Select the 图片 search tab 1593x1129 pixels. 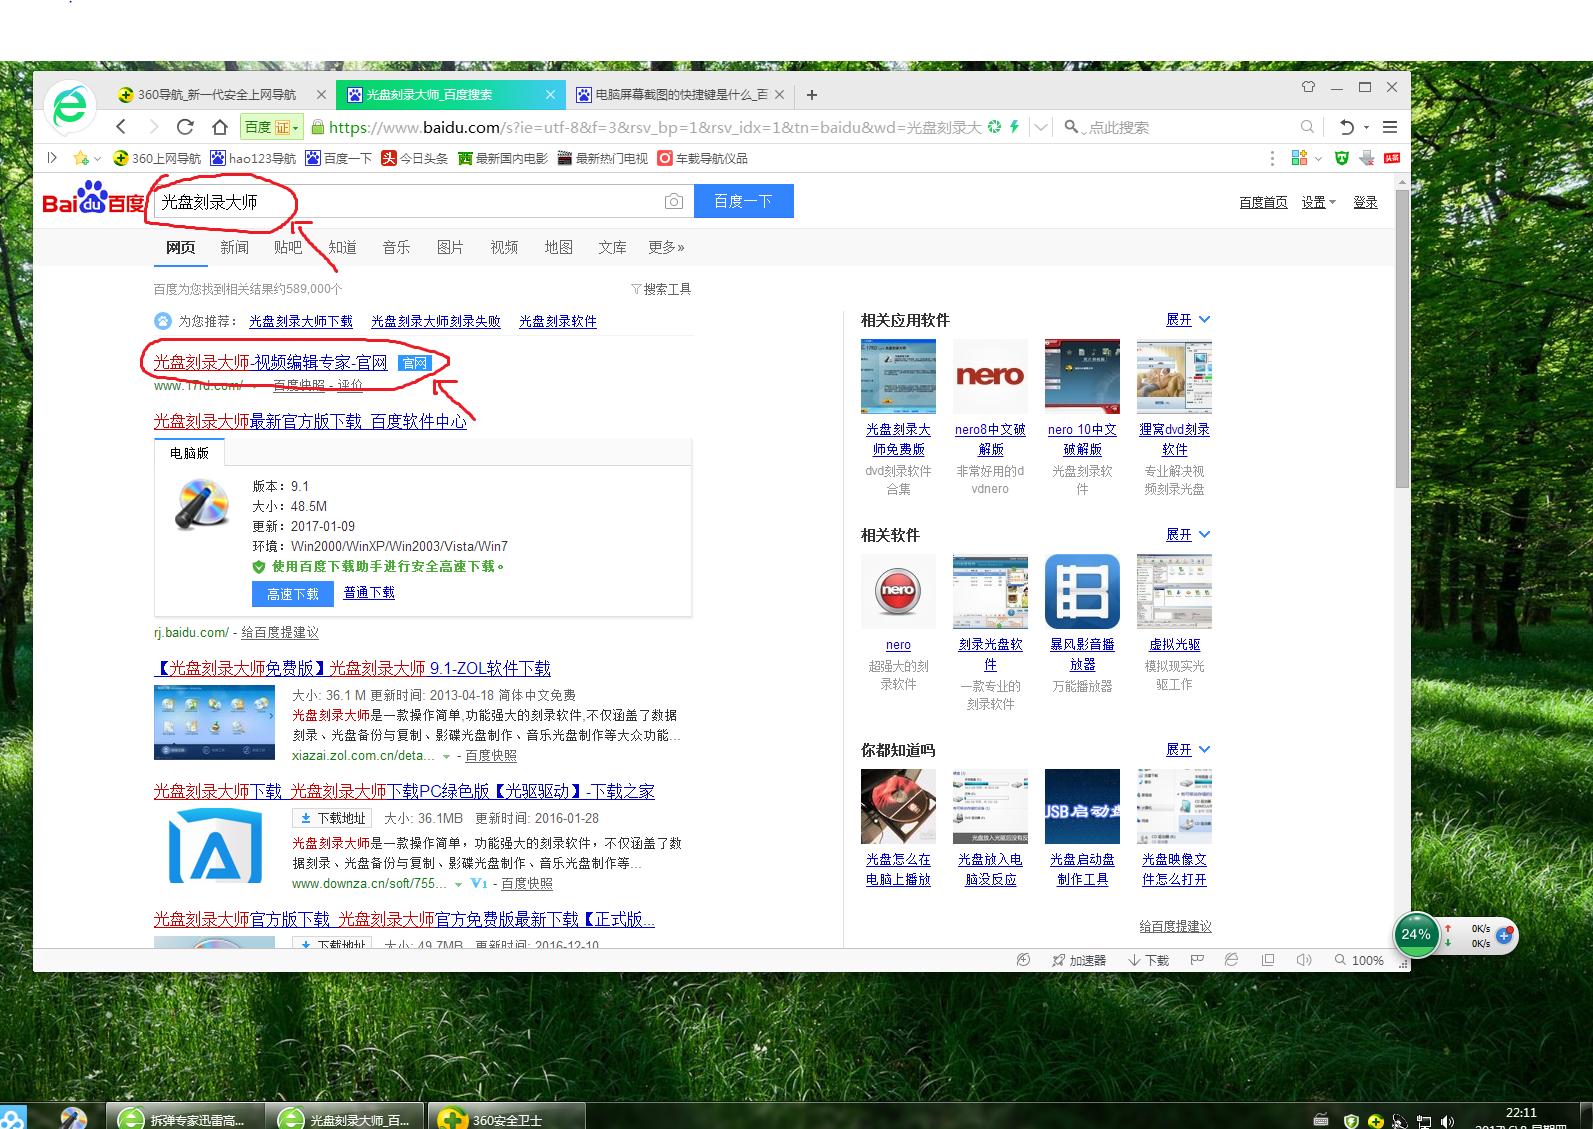coord(450,247)
